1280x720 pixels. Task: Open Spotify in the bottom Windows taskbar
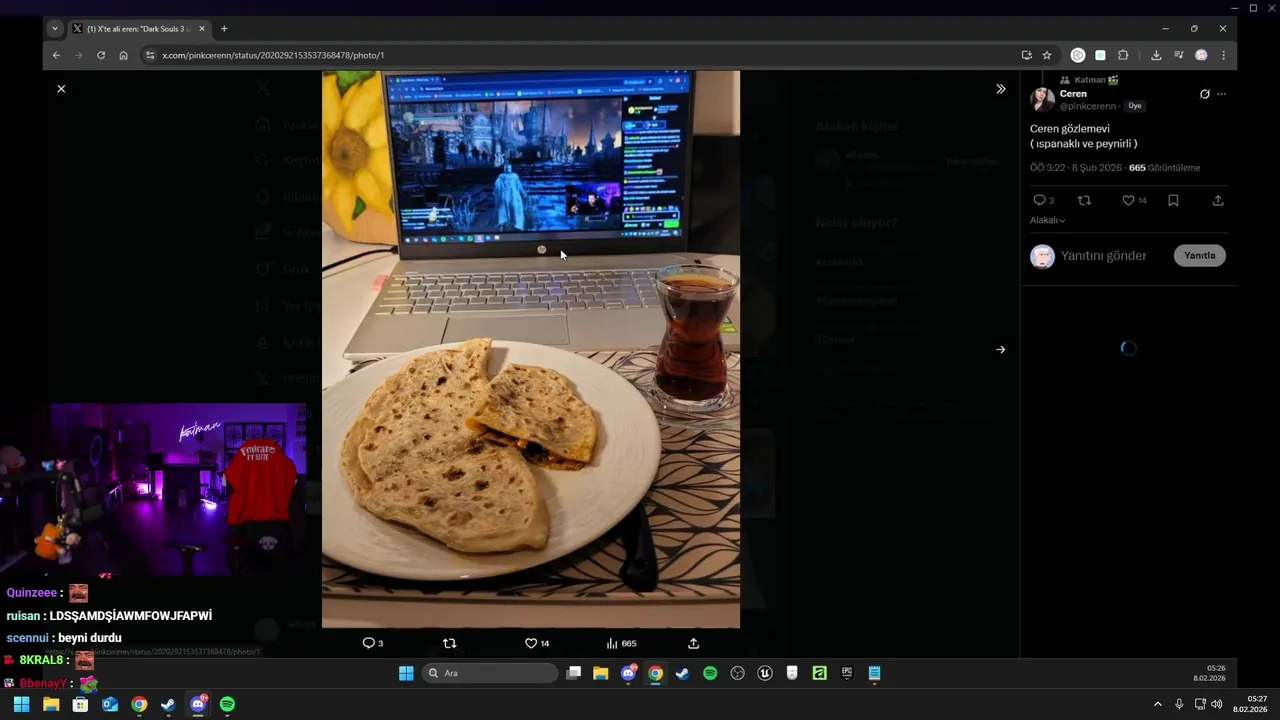[227, 704]
